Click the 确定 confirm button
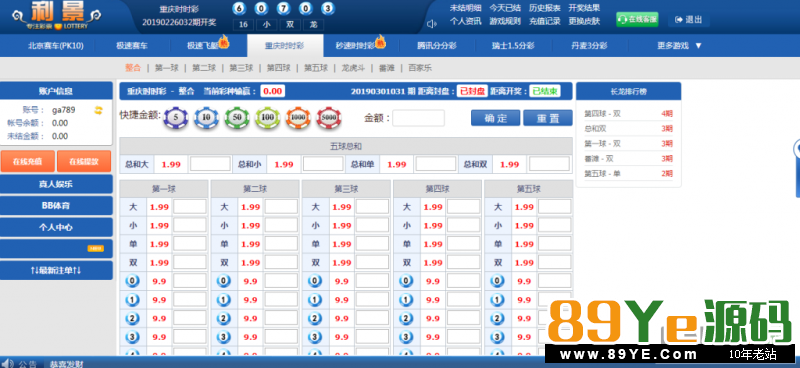This screenshot has width=800, height=368. point(495,118)
